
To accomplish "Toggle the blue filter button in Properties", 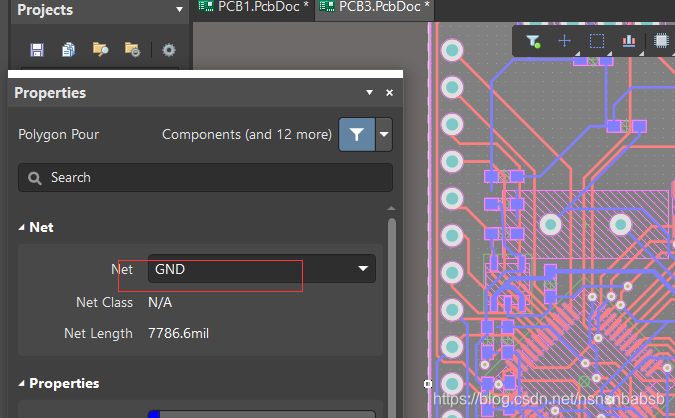I will tap(356, 135).
